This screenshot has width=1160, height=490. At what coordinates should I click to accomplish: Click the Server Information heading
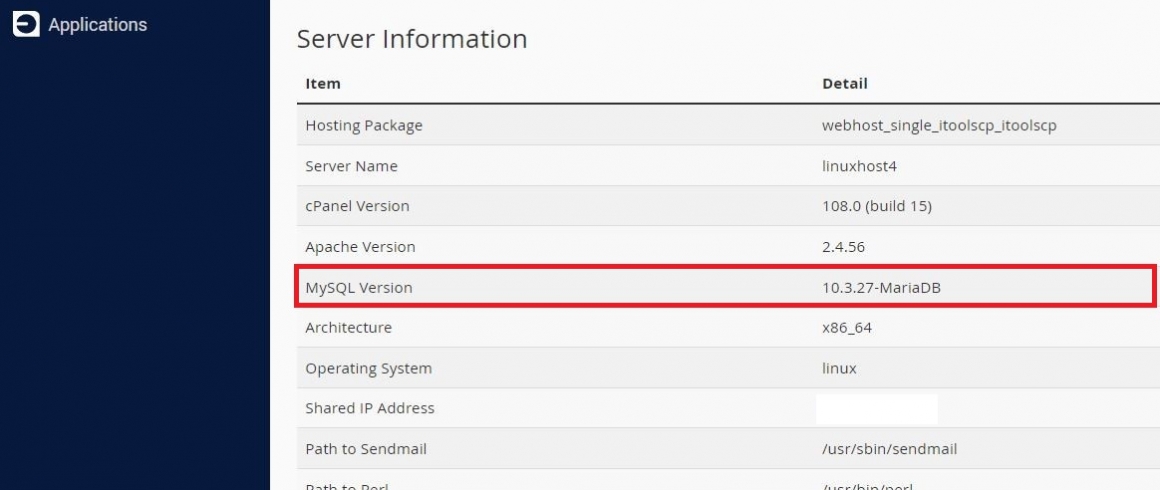click(412, 38)
